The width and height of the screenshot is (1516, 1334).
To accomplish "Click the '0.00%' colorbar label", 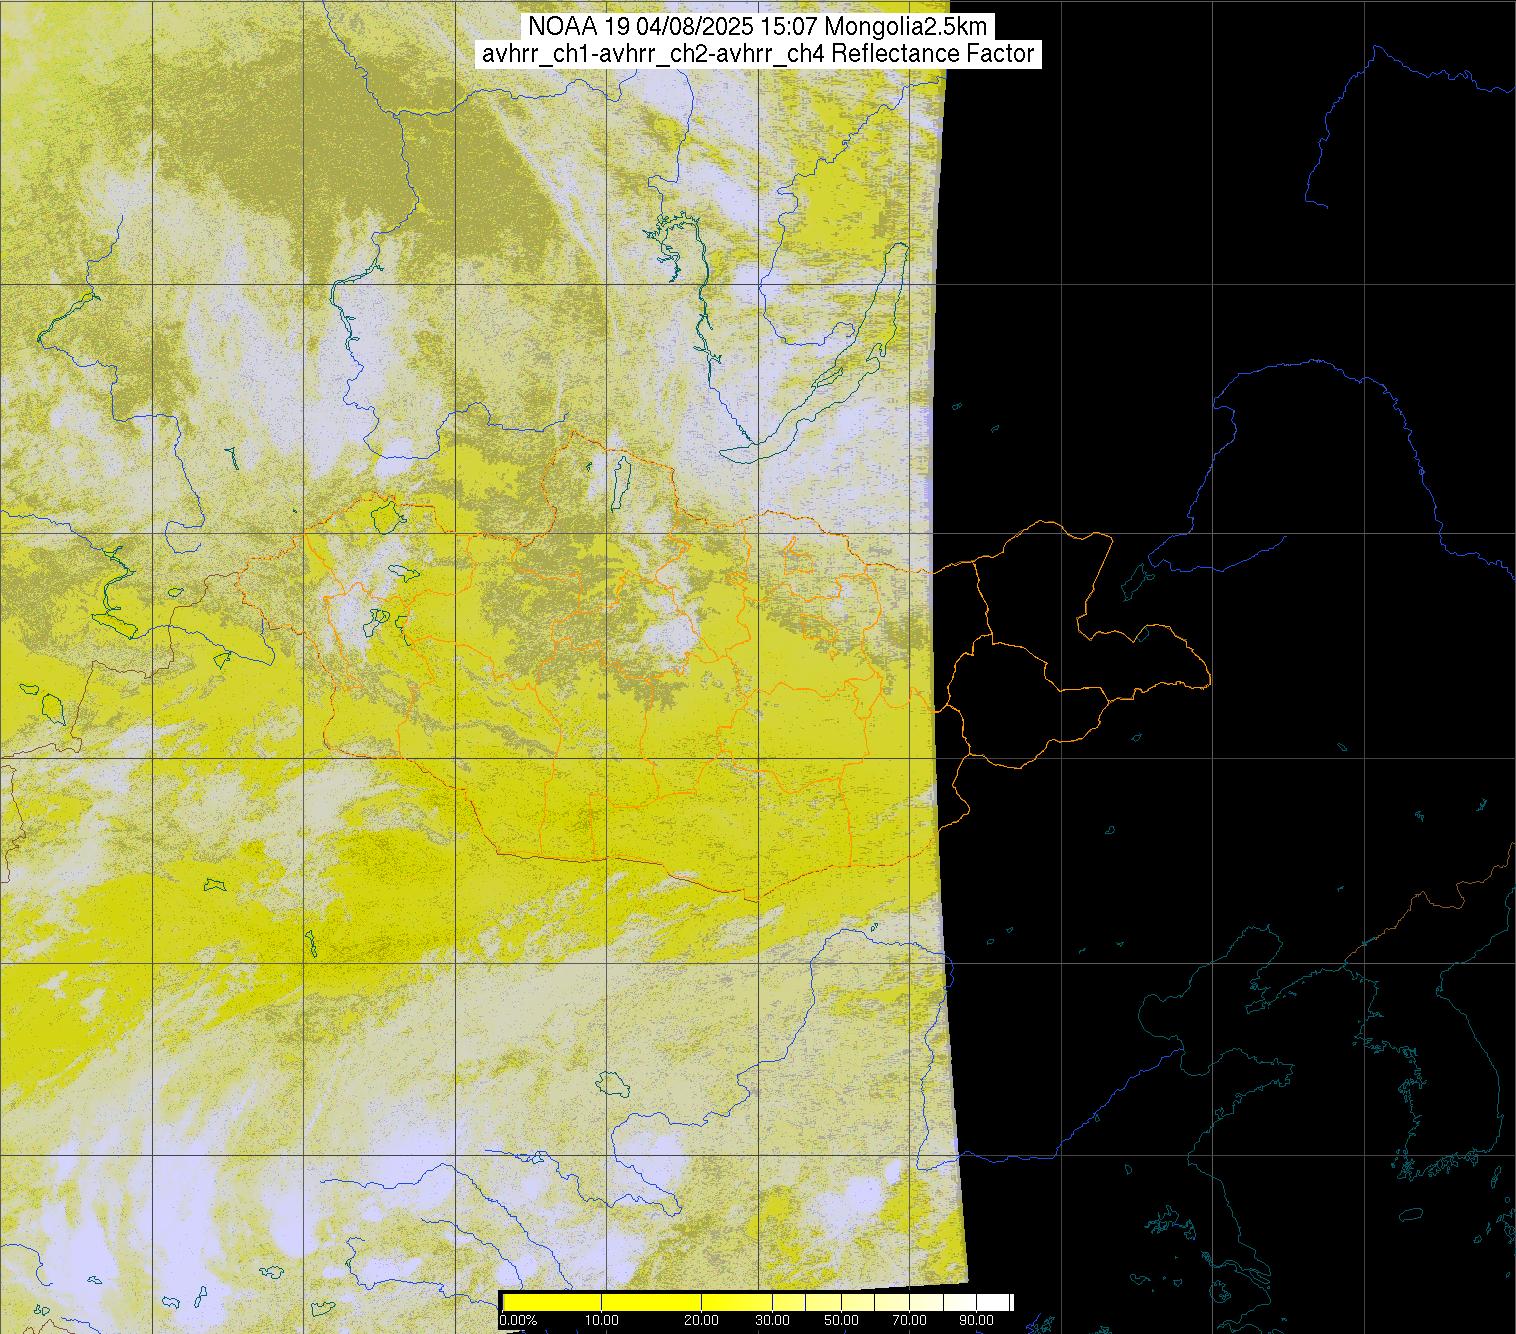I will pyautogui.click(x=518, y=1320).
